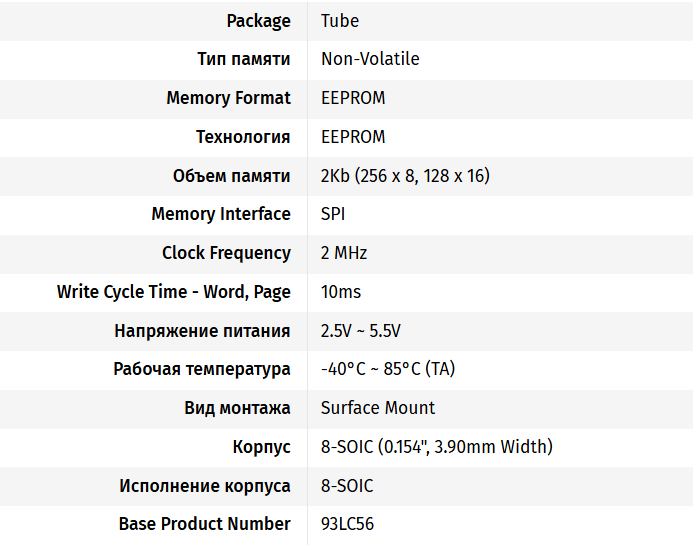Click the "Memory Format" label

228,98
